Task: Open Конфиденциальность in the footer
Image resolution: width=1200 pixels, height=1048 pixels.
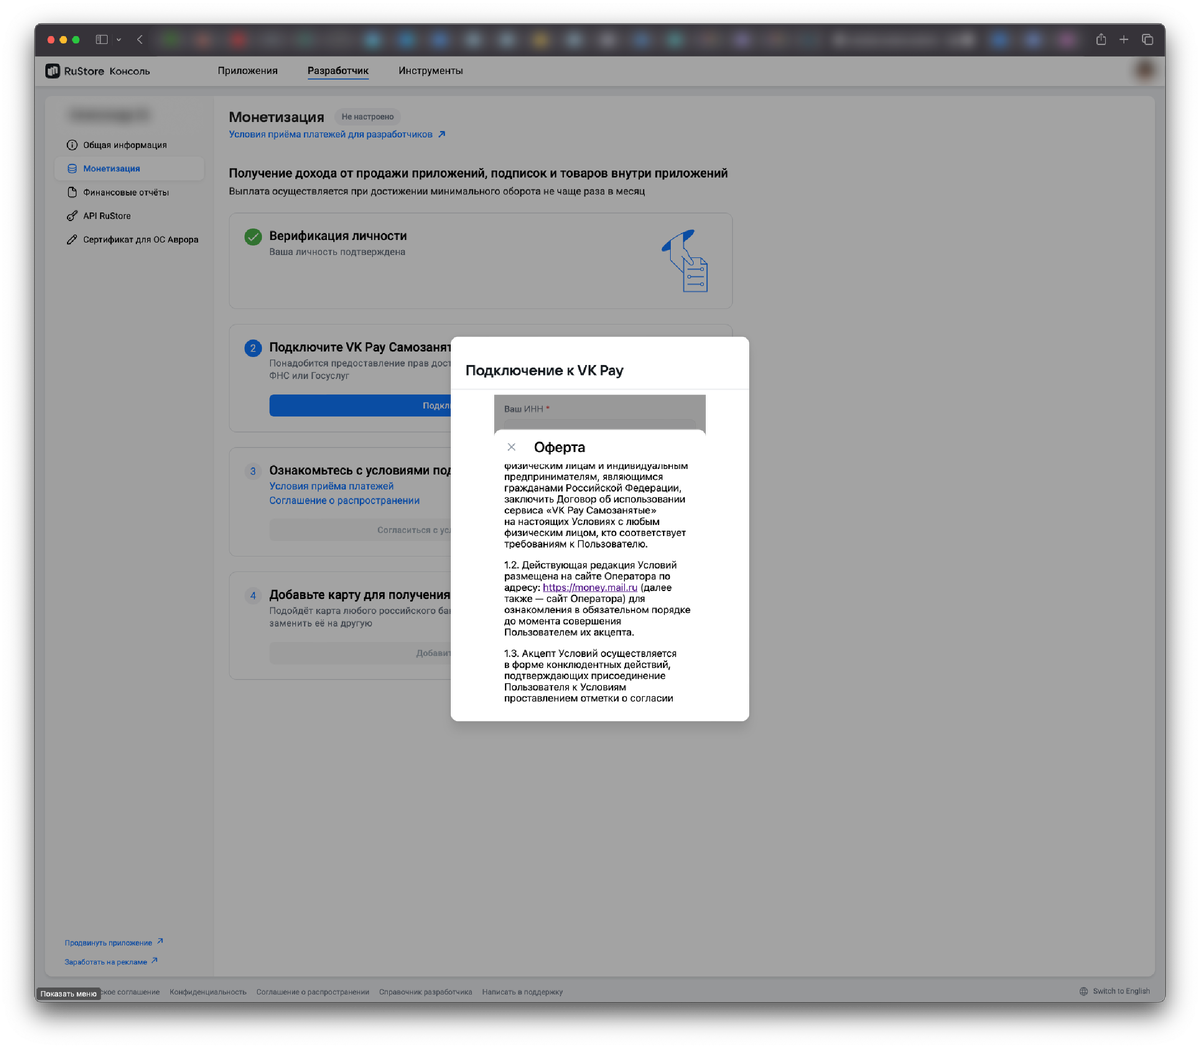Action: [x=208, y=992]
